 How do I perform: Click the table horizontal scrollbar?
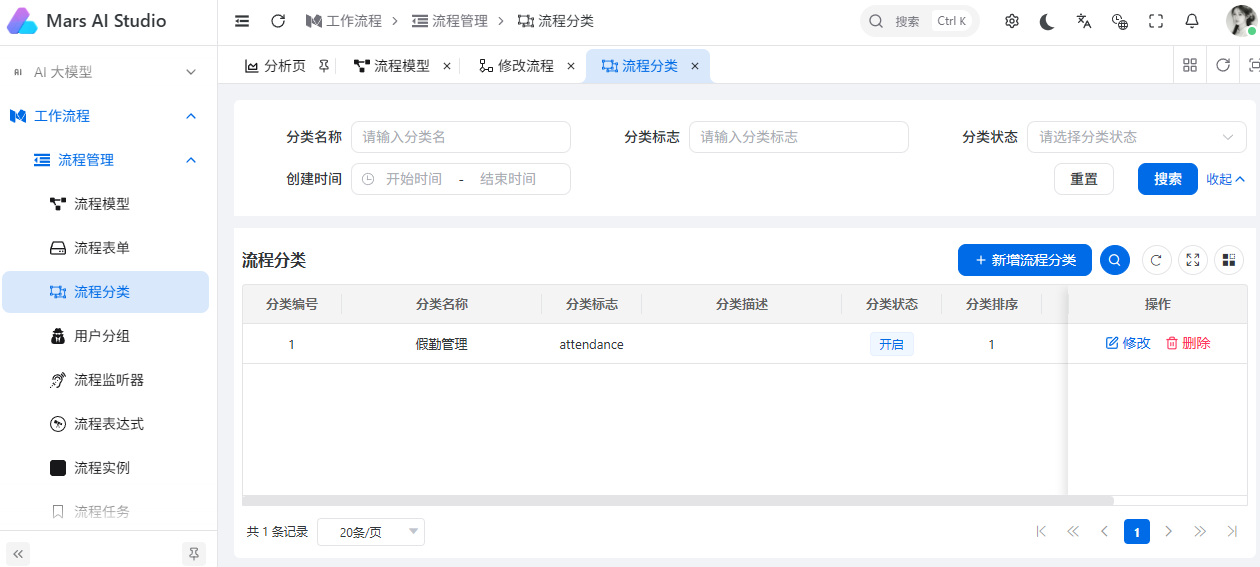[678, 500]
